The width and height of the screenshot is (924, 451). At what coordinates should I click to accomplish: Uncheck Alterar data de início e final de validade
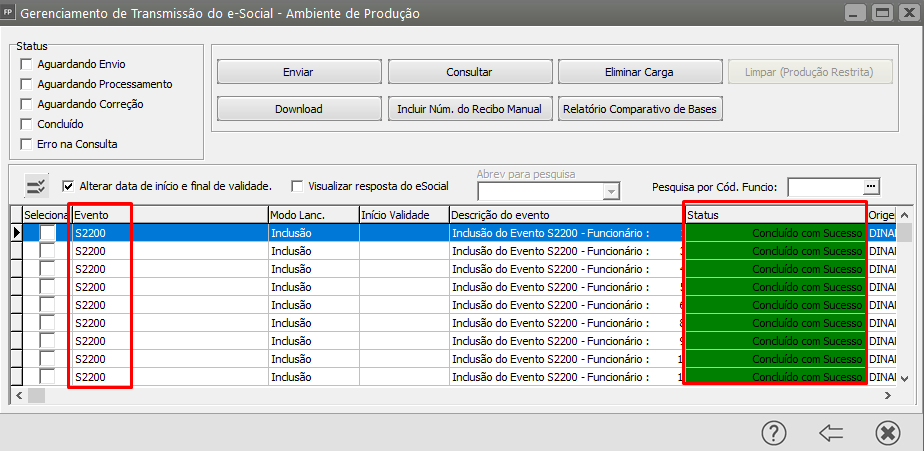click(68, 186)
